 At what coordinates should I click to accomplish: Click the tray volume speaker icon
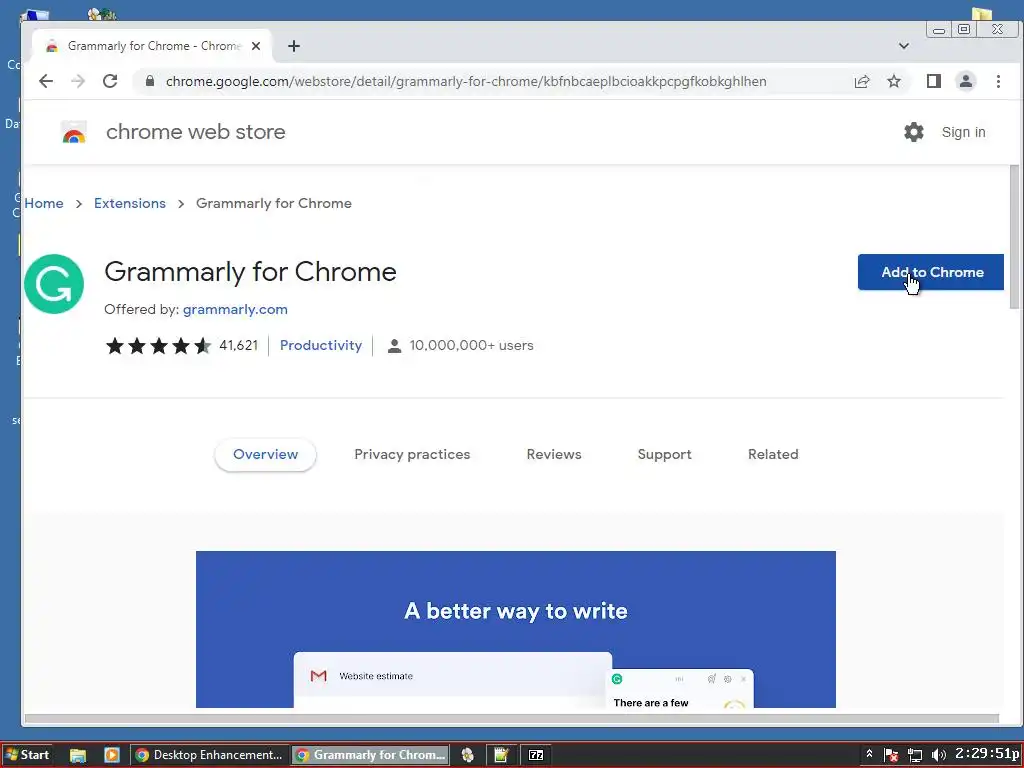pos(938,756)
